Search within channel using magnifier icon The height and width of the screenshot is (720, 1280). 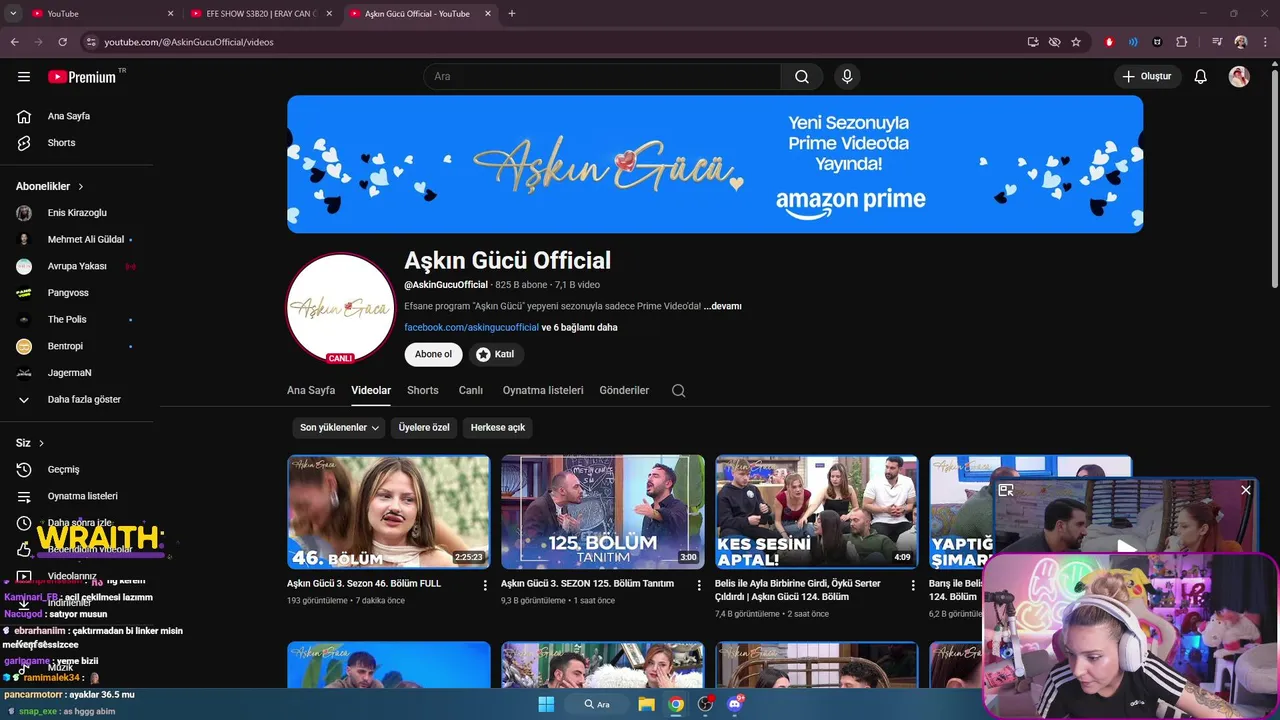point(678,391)
